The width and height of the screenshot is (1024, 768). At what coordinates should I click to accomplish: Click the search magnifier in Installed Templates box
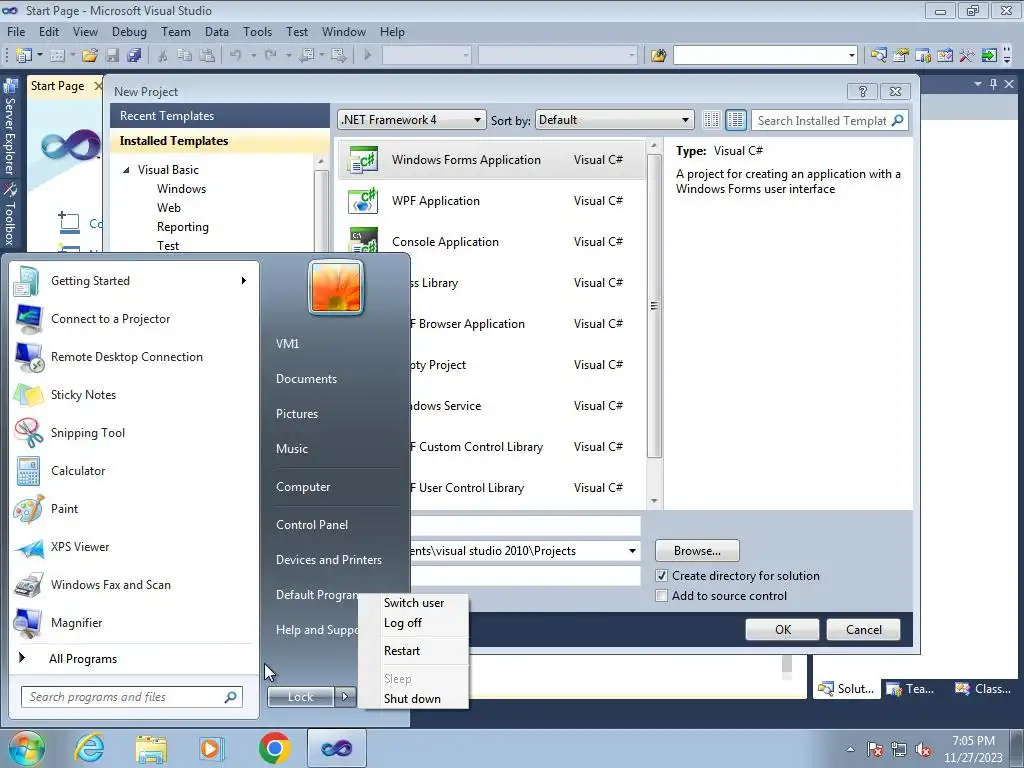coord(897,120)
